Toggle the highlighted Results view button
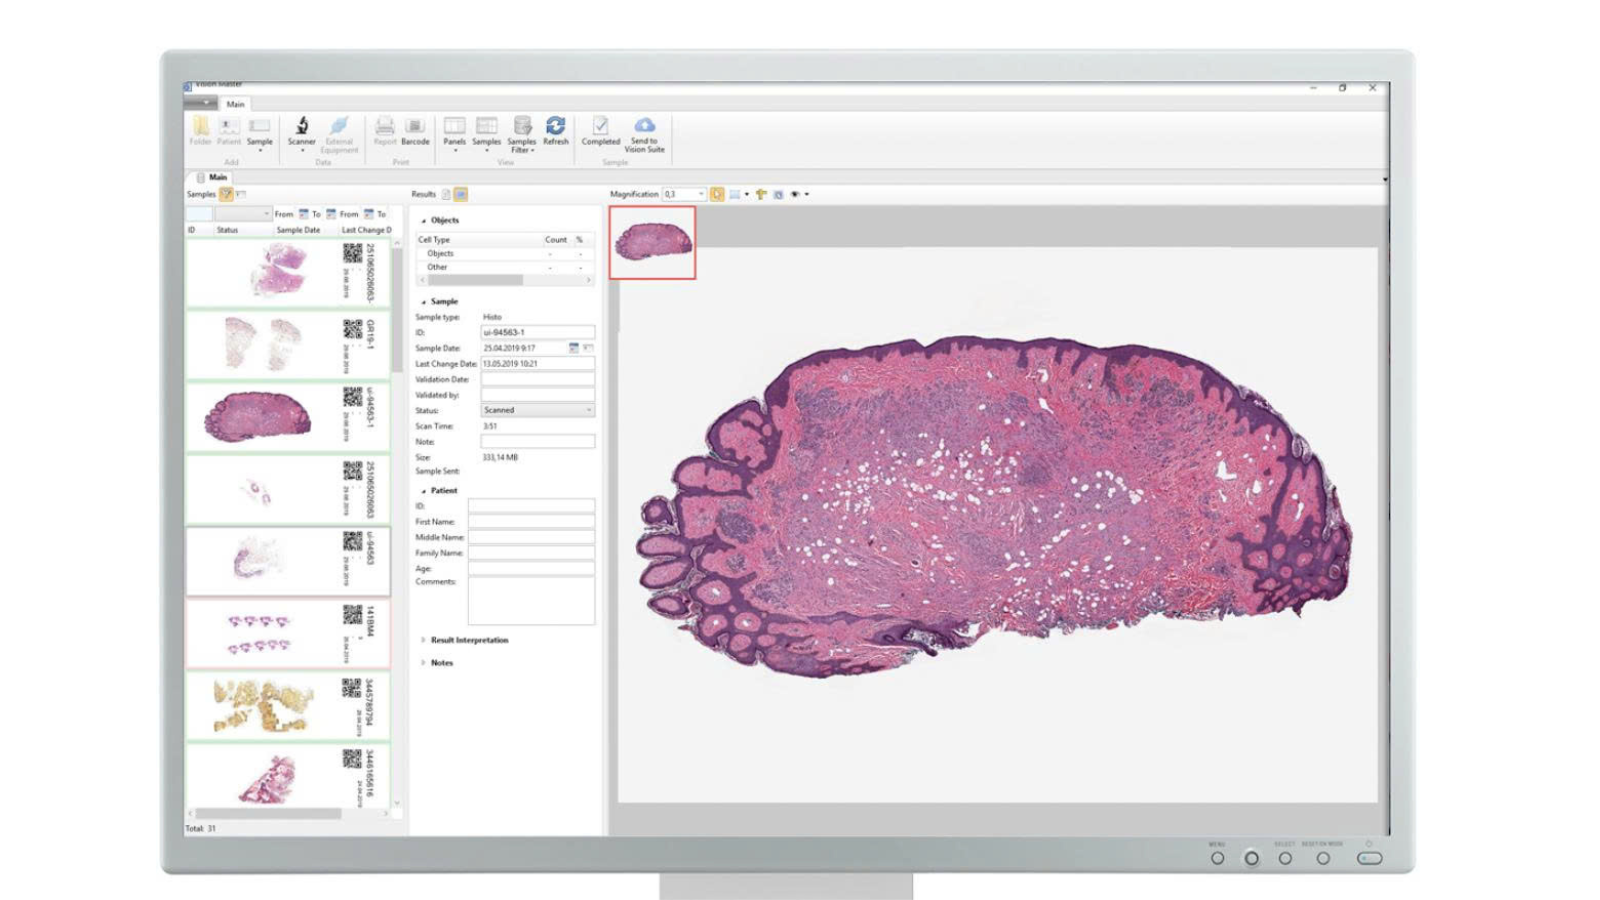The image size is (1600, 900). tap(461, 194)
